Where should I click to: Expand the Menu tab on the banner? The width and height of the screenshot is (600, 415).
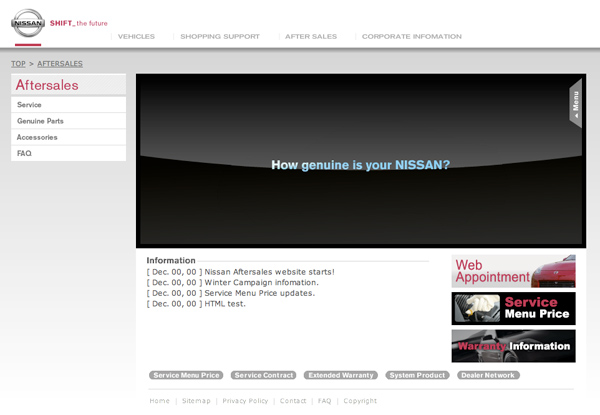575,103
